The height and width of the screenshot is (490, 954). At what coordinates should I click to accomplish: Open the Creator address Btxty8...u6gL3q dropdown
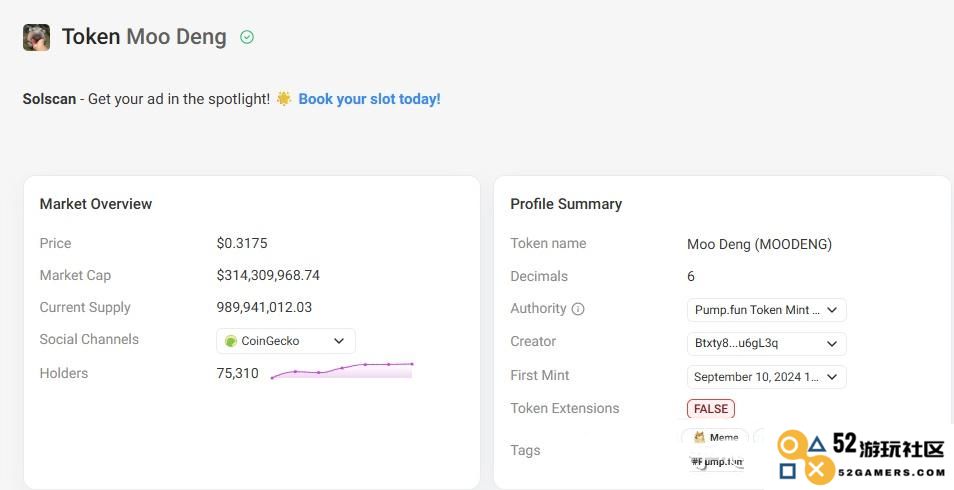tap(766, 343)
